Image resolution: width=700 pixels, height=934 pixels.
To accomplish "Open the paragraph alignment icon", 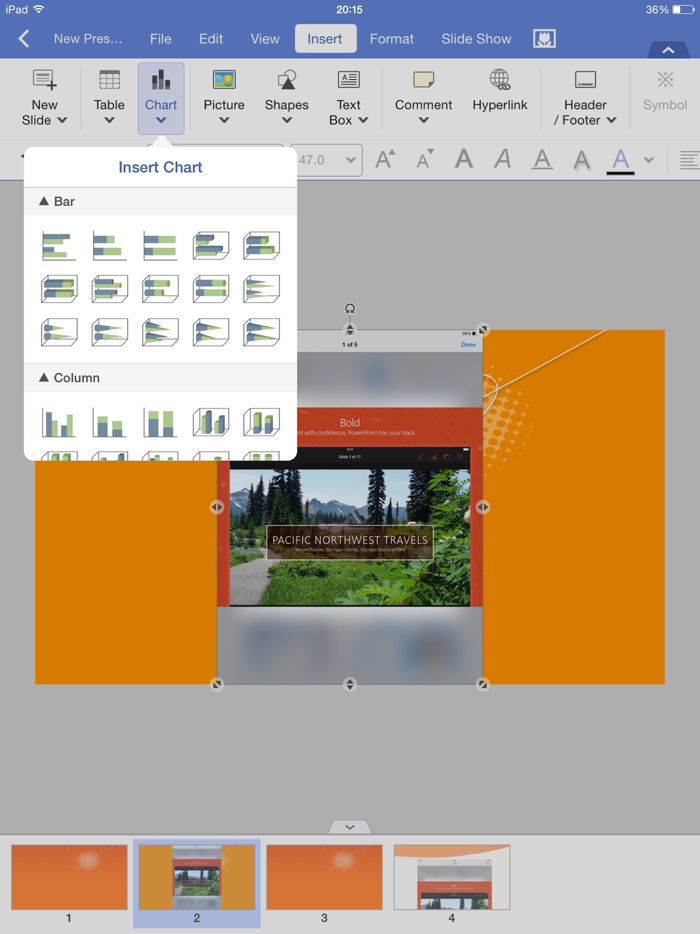I will [x=689, y=160].
